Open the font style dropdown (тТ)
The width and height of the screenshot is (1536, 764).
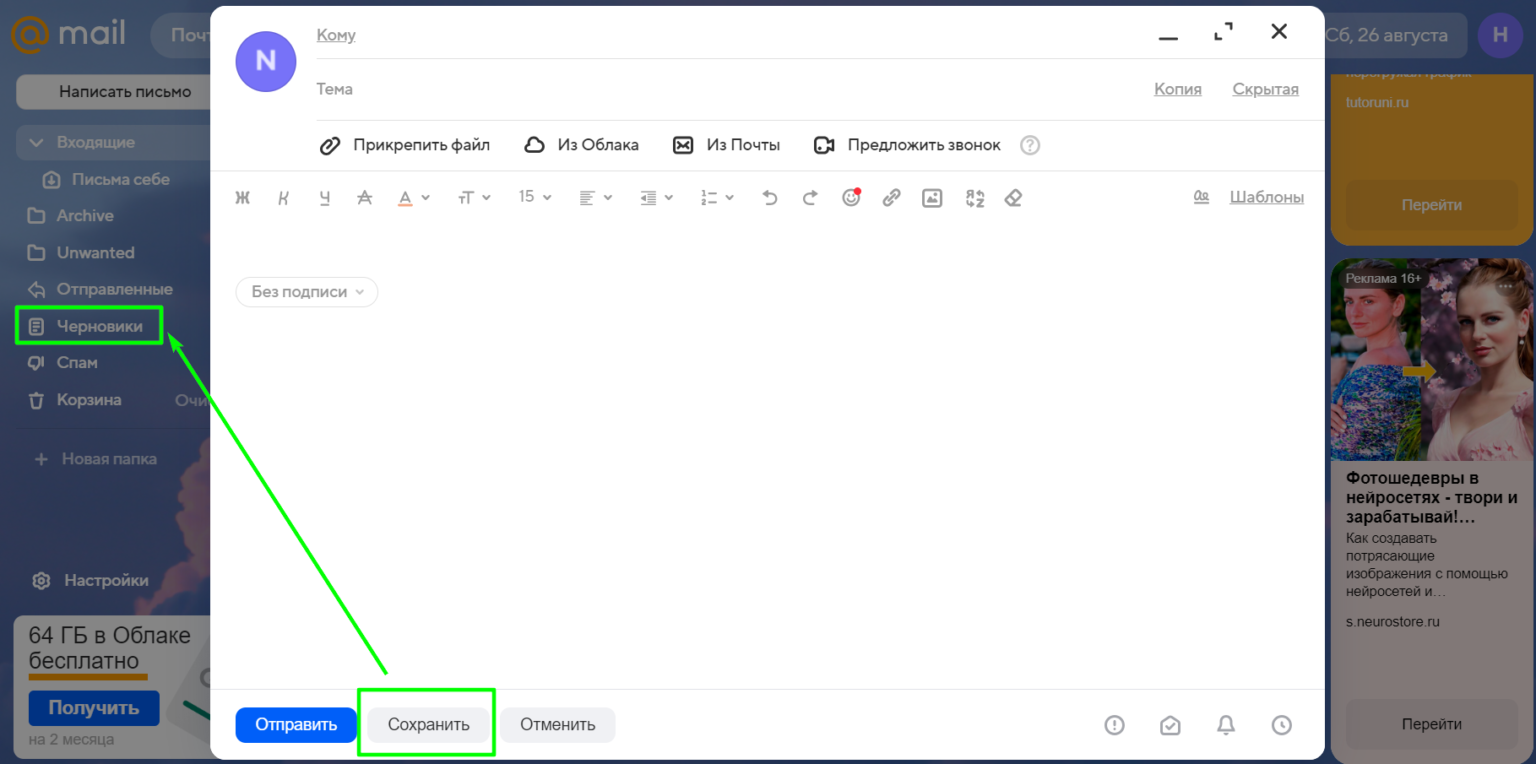pos(474,198)
